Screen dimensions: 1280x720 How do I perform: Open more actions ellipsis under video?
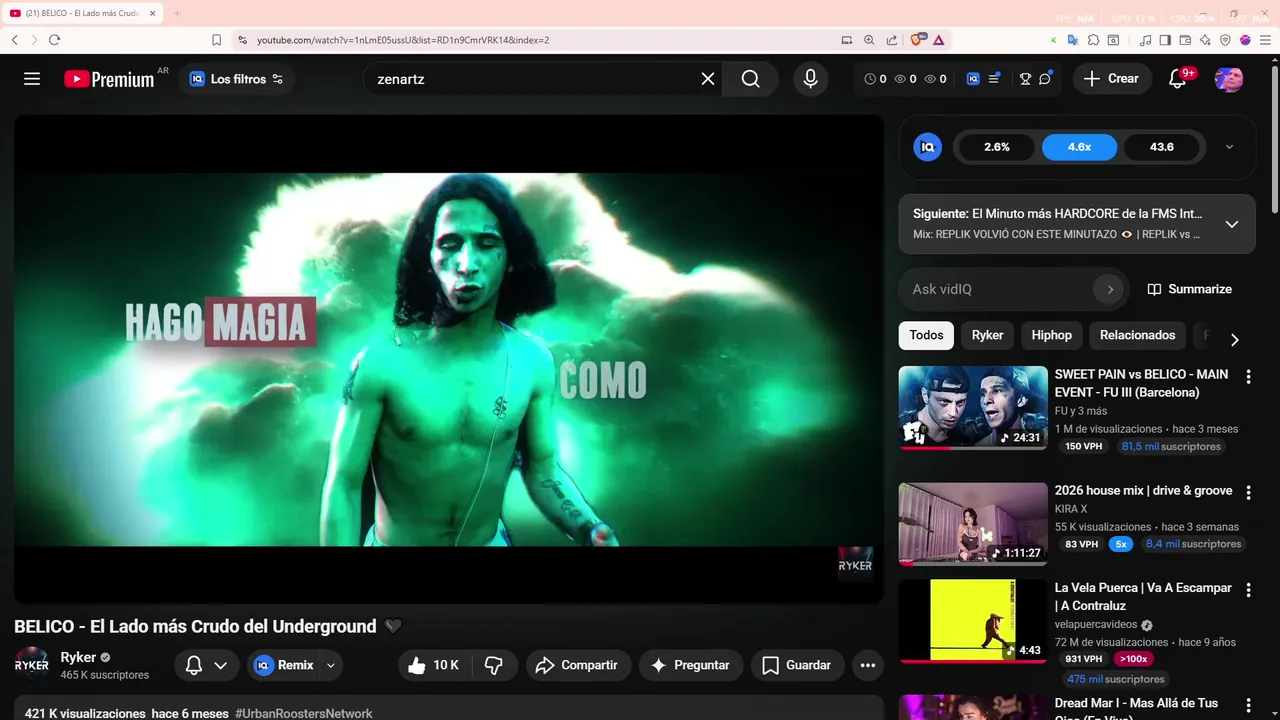pos(868,665)
